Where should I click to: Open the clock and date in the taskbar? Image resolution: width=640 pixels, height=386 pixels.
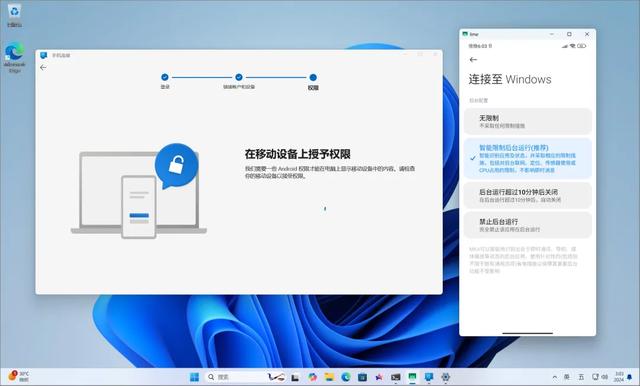(x=619, y=377)
